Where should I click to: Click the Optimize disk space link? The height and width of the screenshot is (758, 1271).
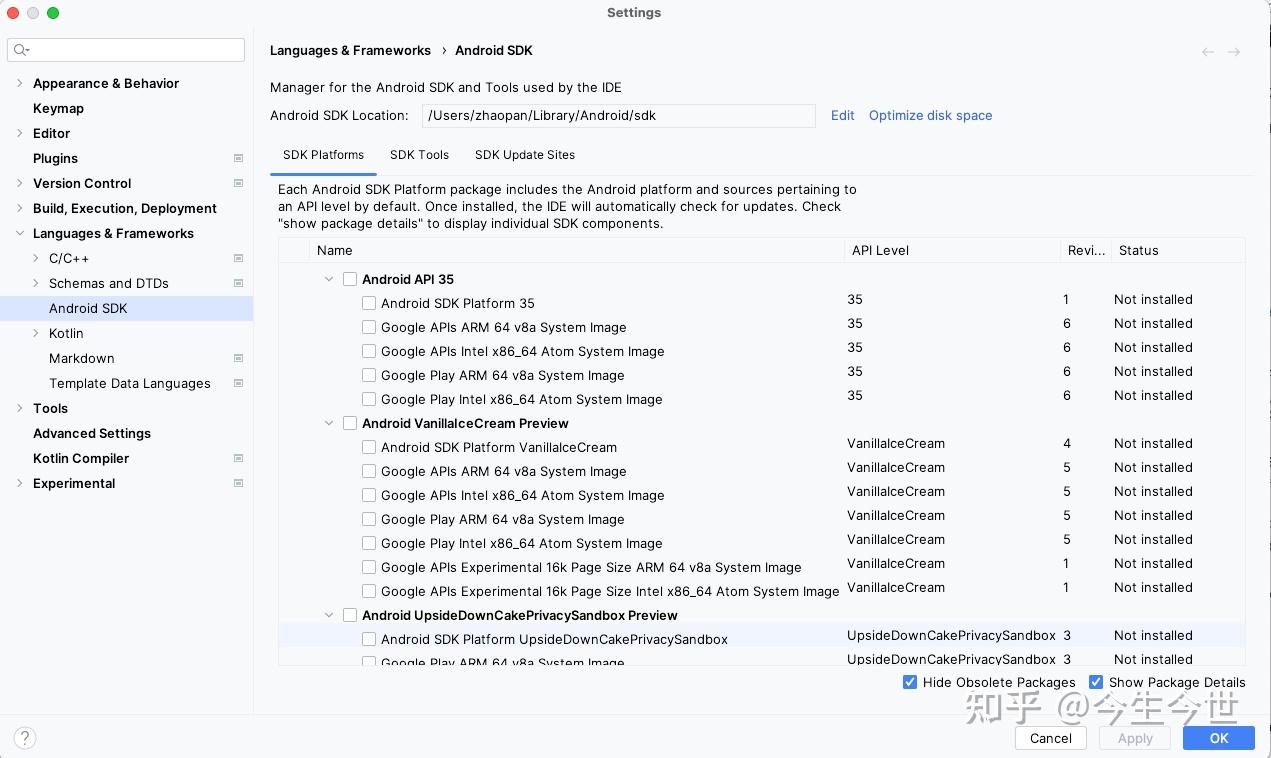click(x=930, y=115)
